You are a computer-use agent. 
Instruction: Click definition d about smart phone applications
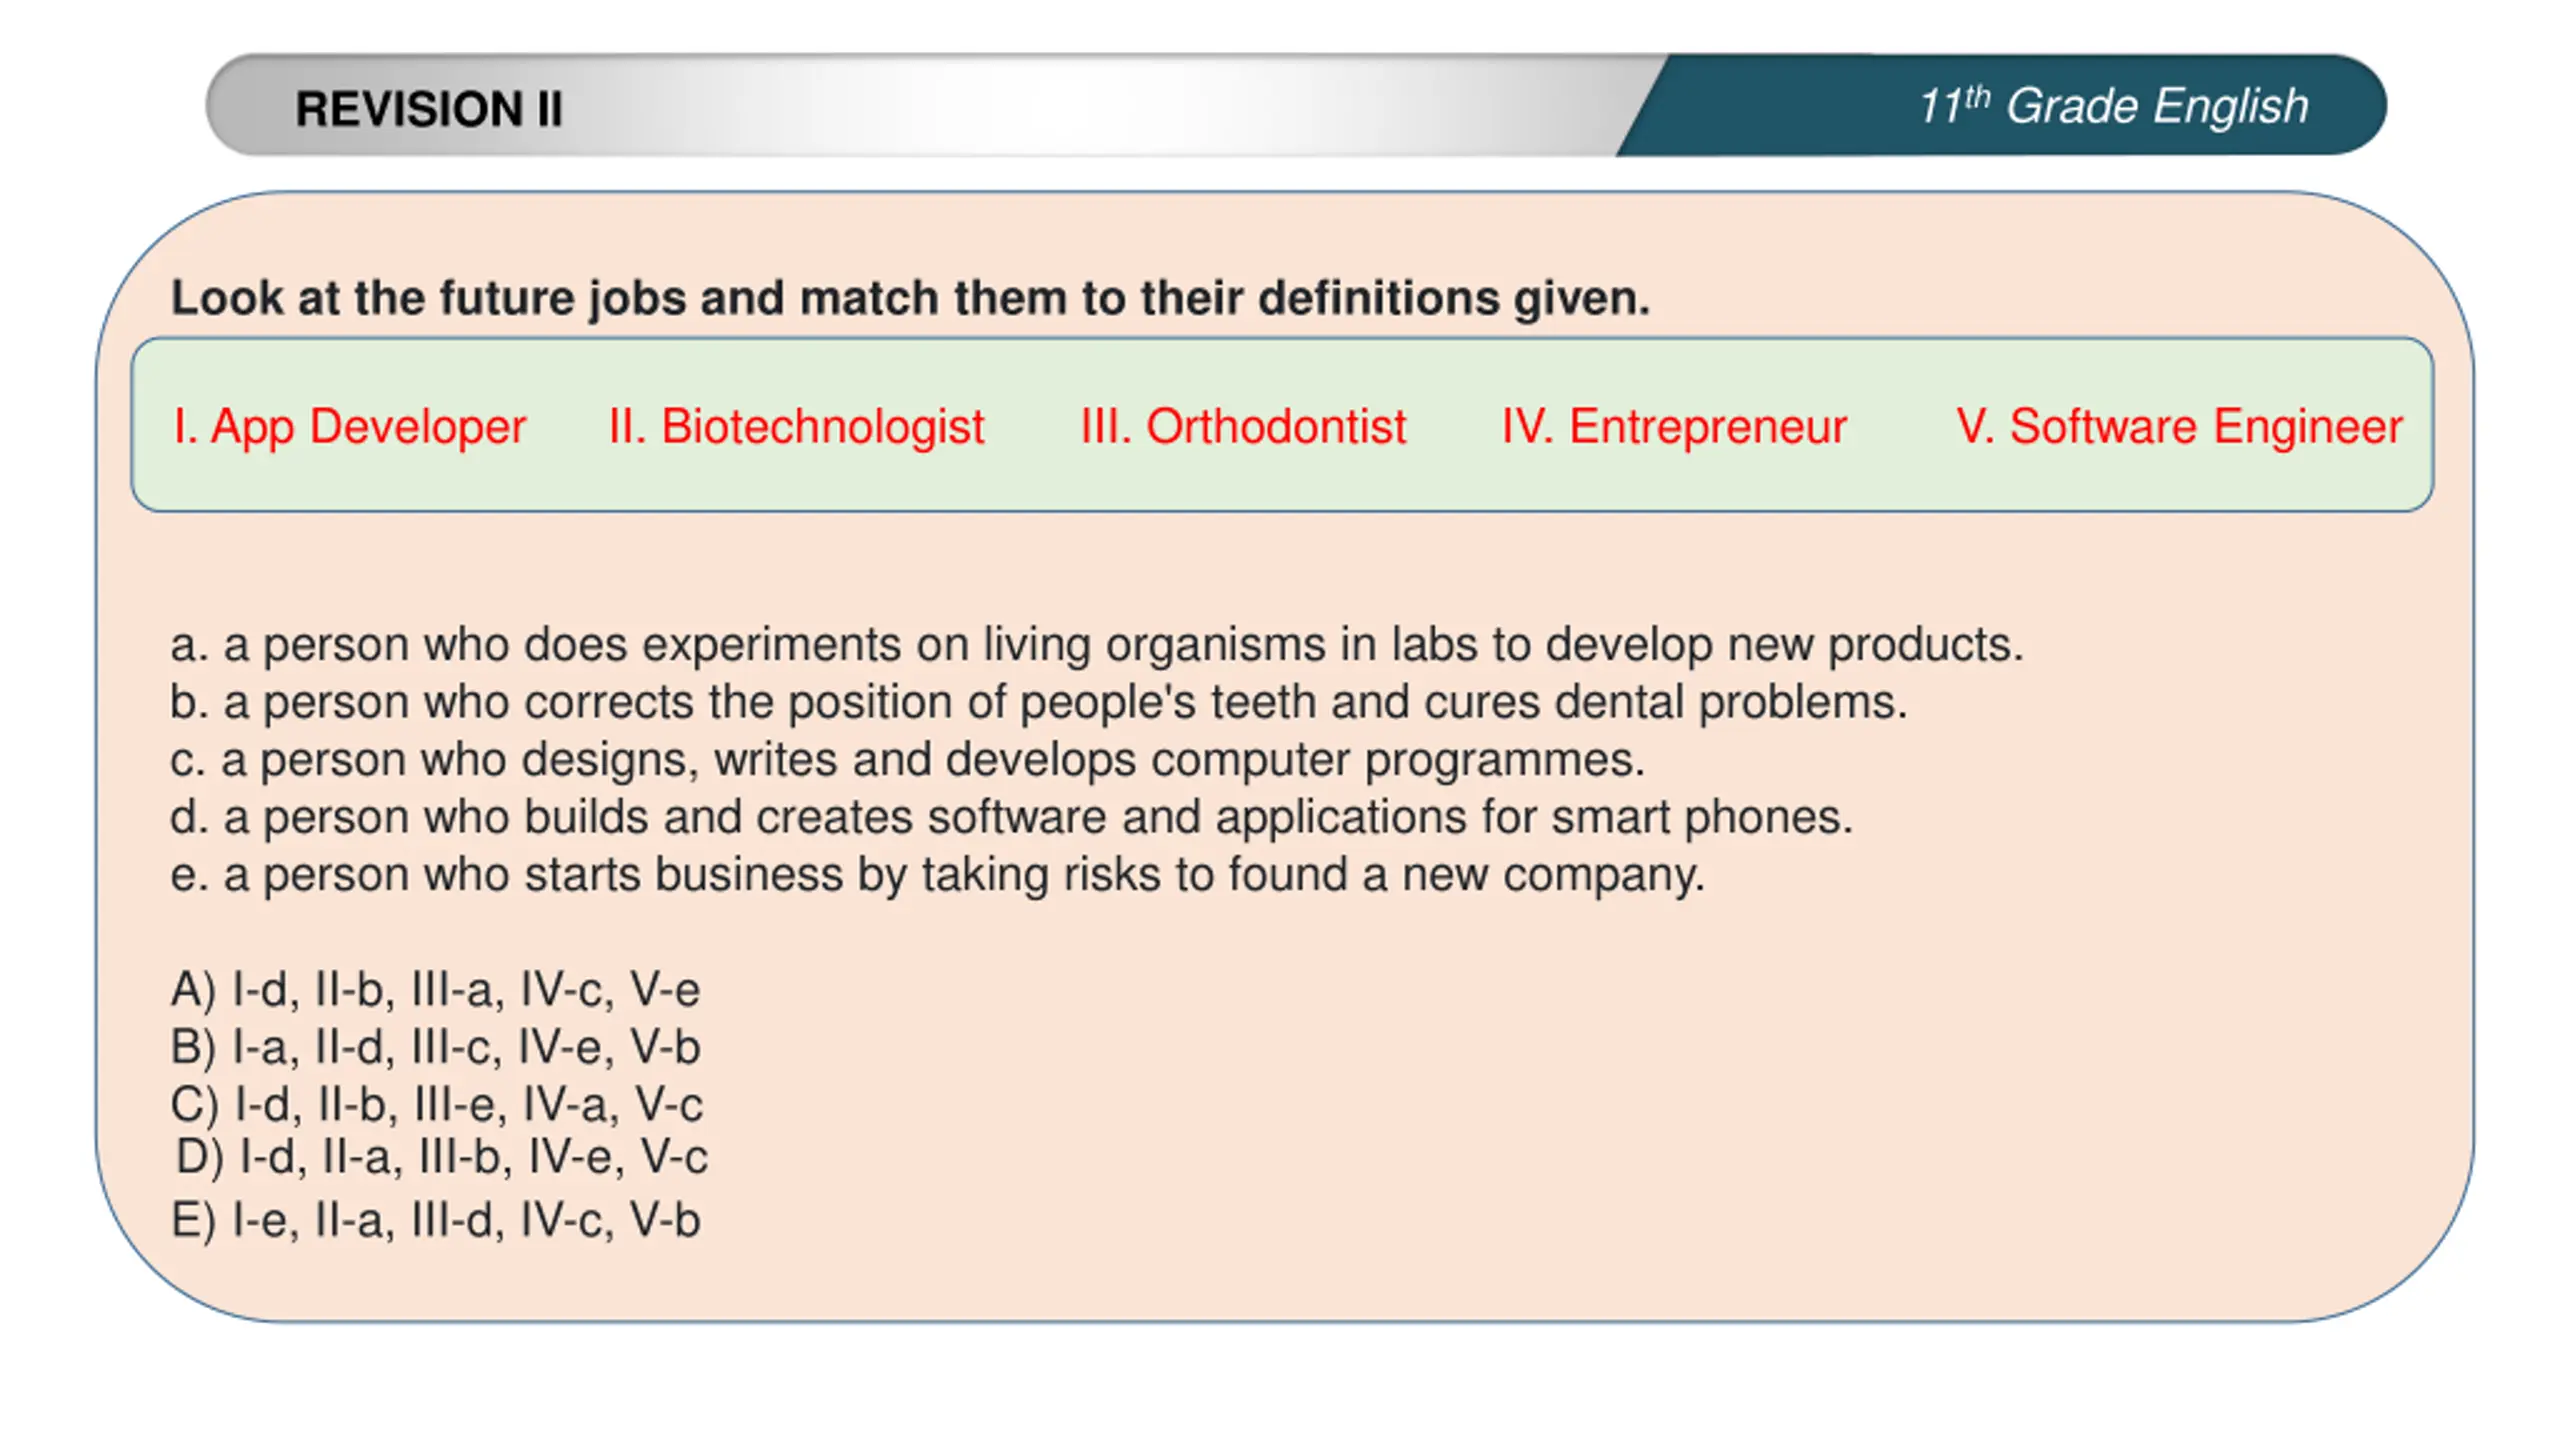1011,817
